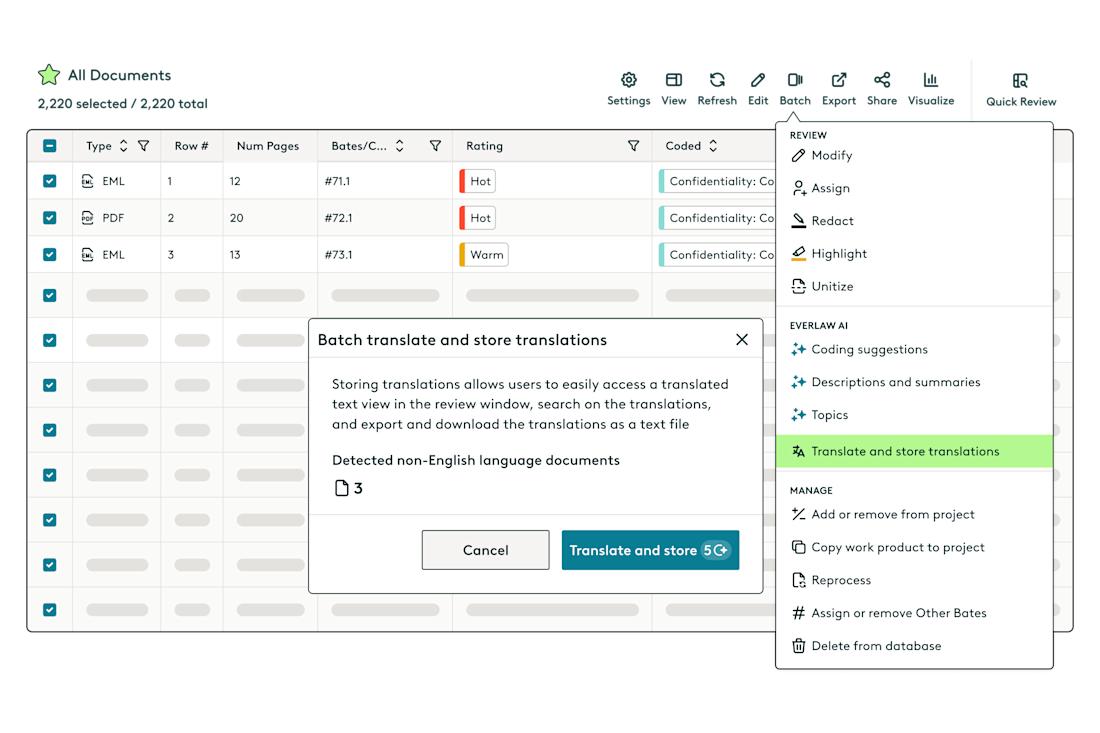This screenshot has height=733, width=1100.
Task: Click the green star favorite icon
Action: (48, 74)
